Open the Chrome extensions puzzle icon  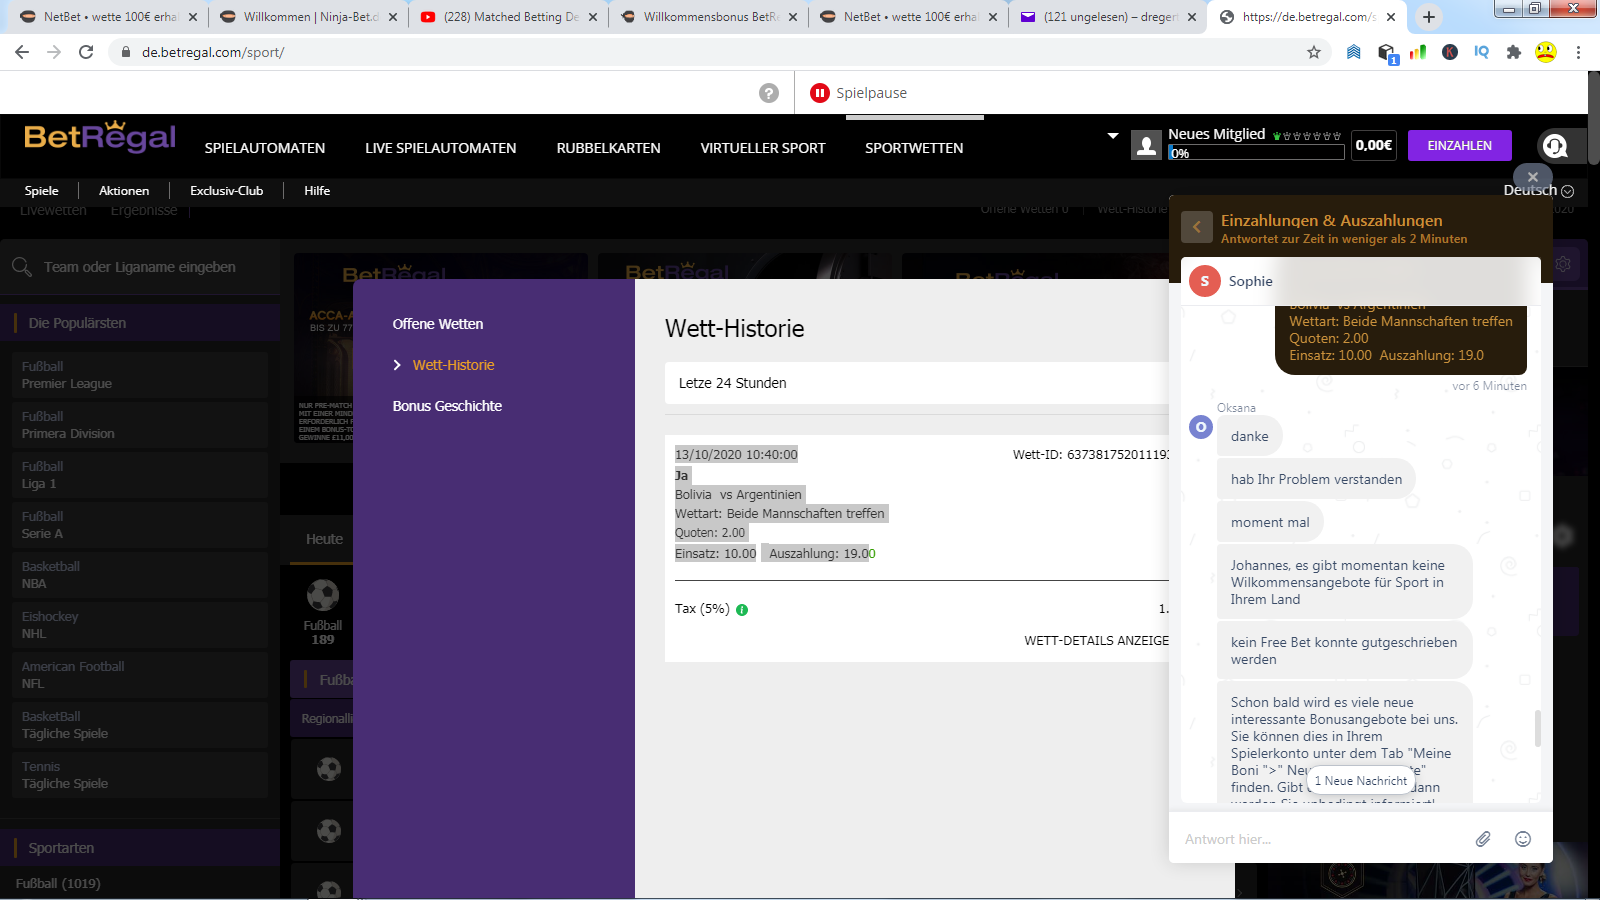(1514, 52)
